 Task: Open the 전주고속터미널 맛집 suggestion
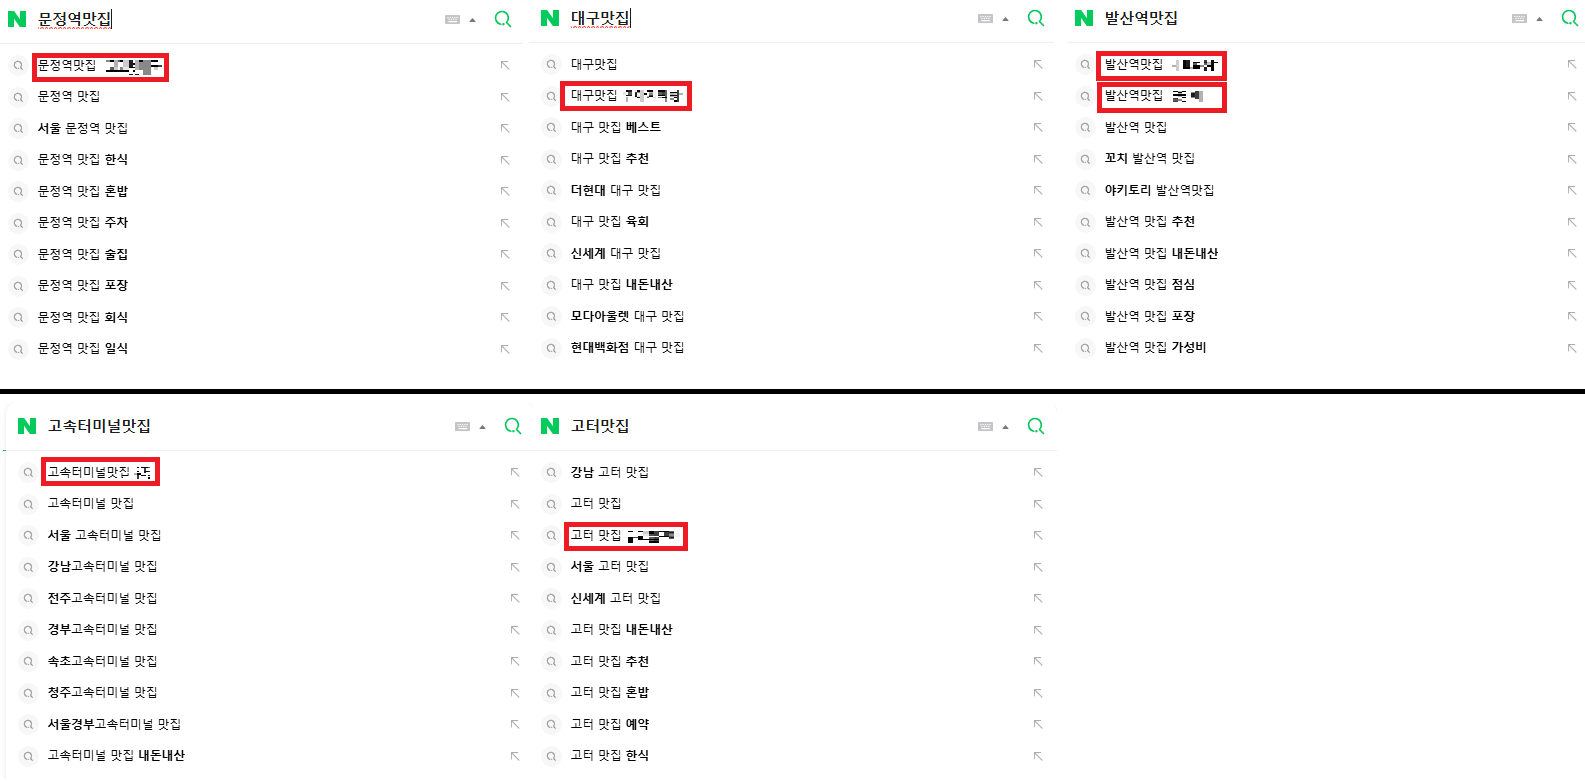[102, 598]
